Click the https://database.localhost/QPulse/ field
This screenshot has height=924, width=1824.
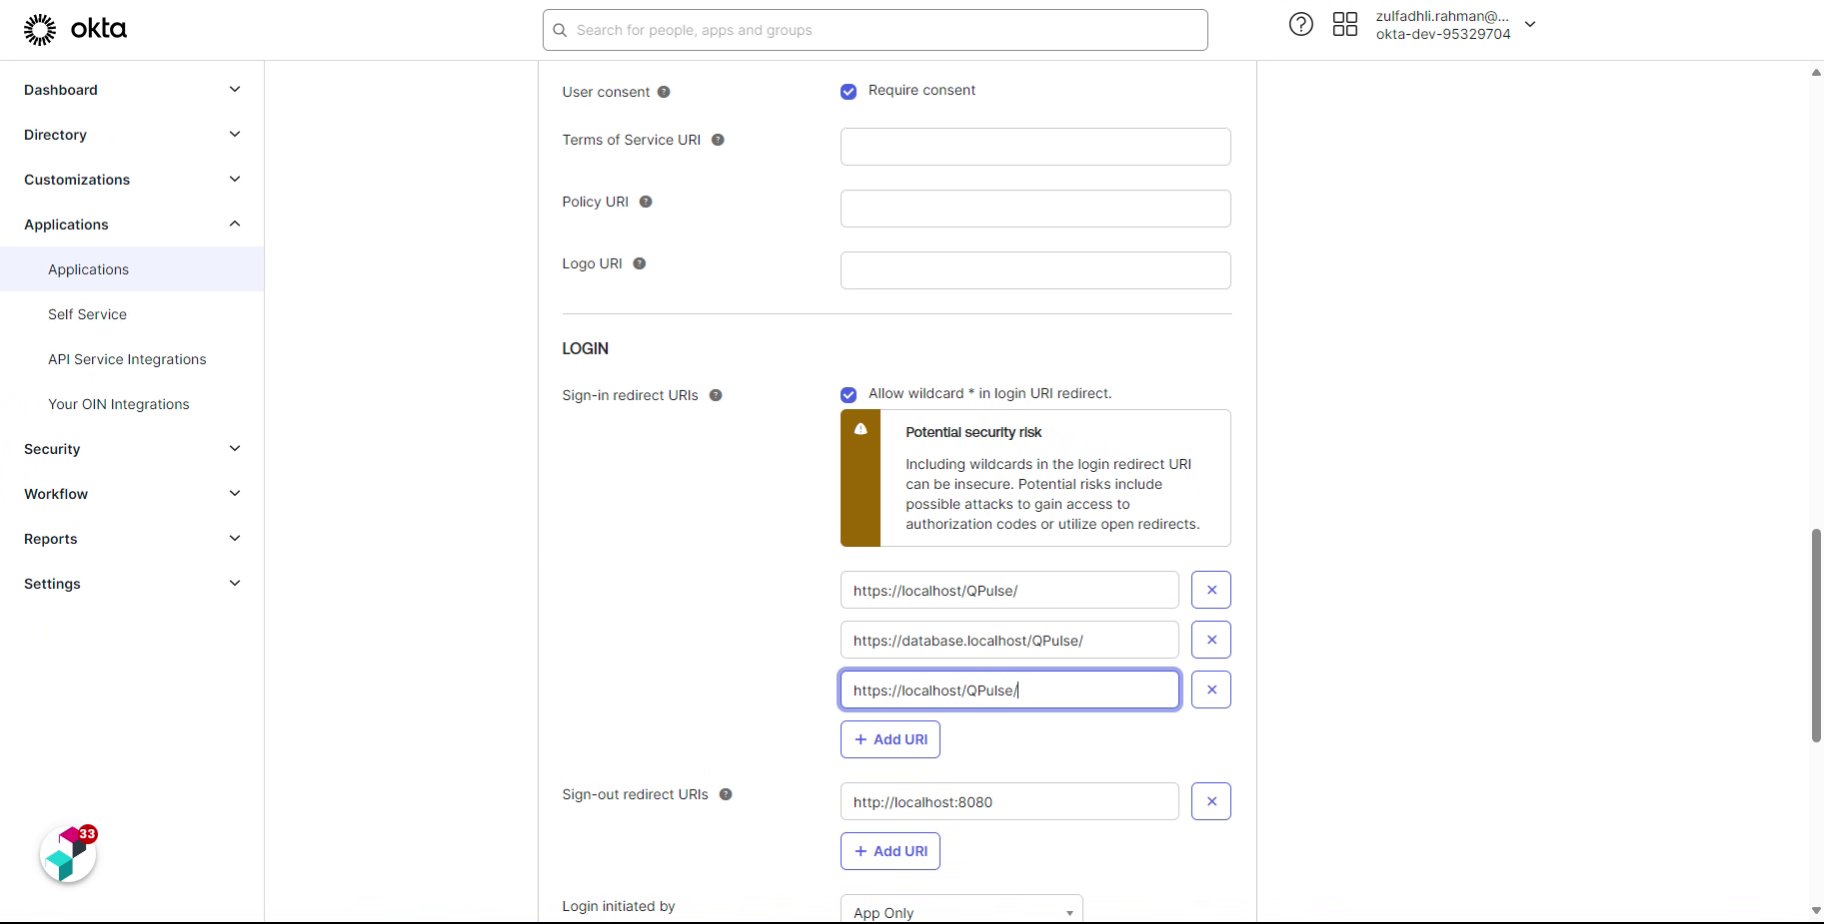1009,640
